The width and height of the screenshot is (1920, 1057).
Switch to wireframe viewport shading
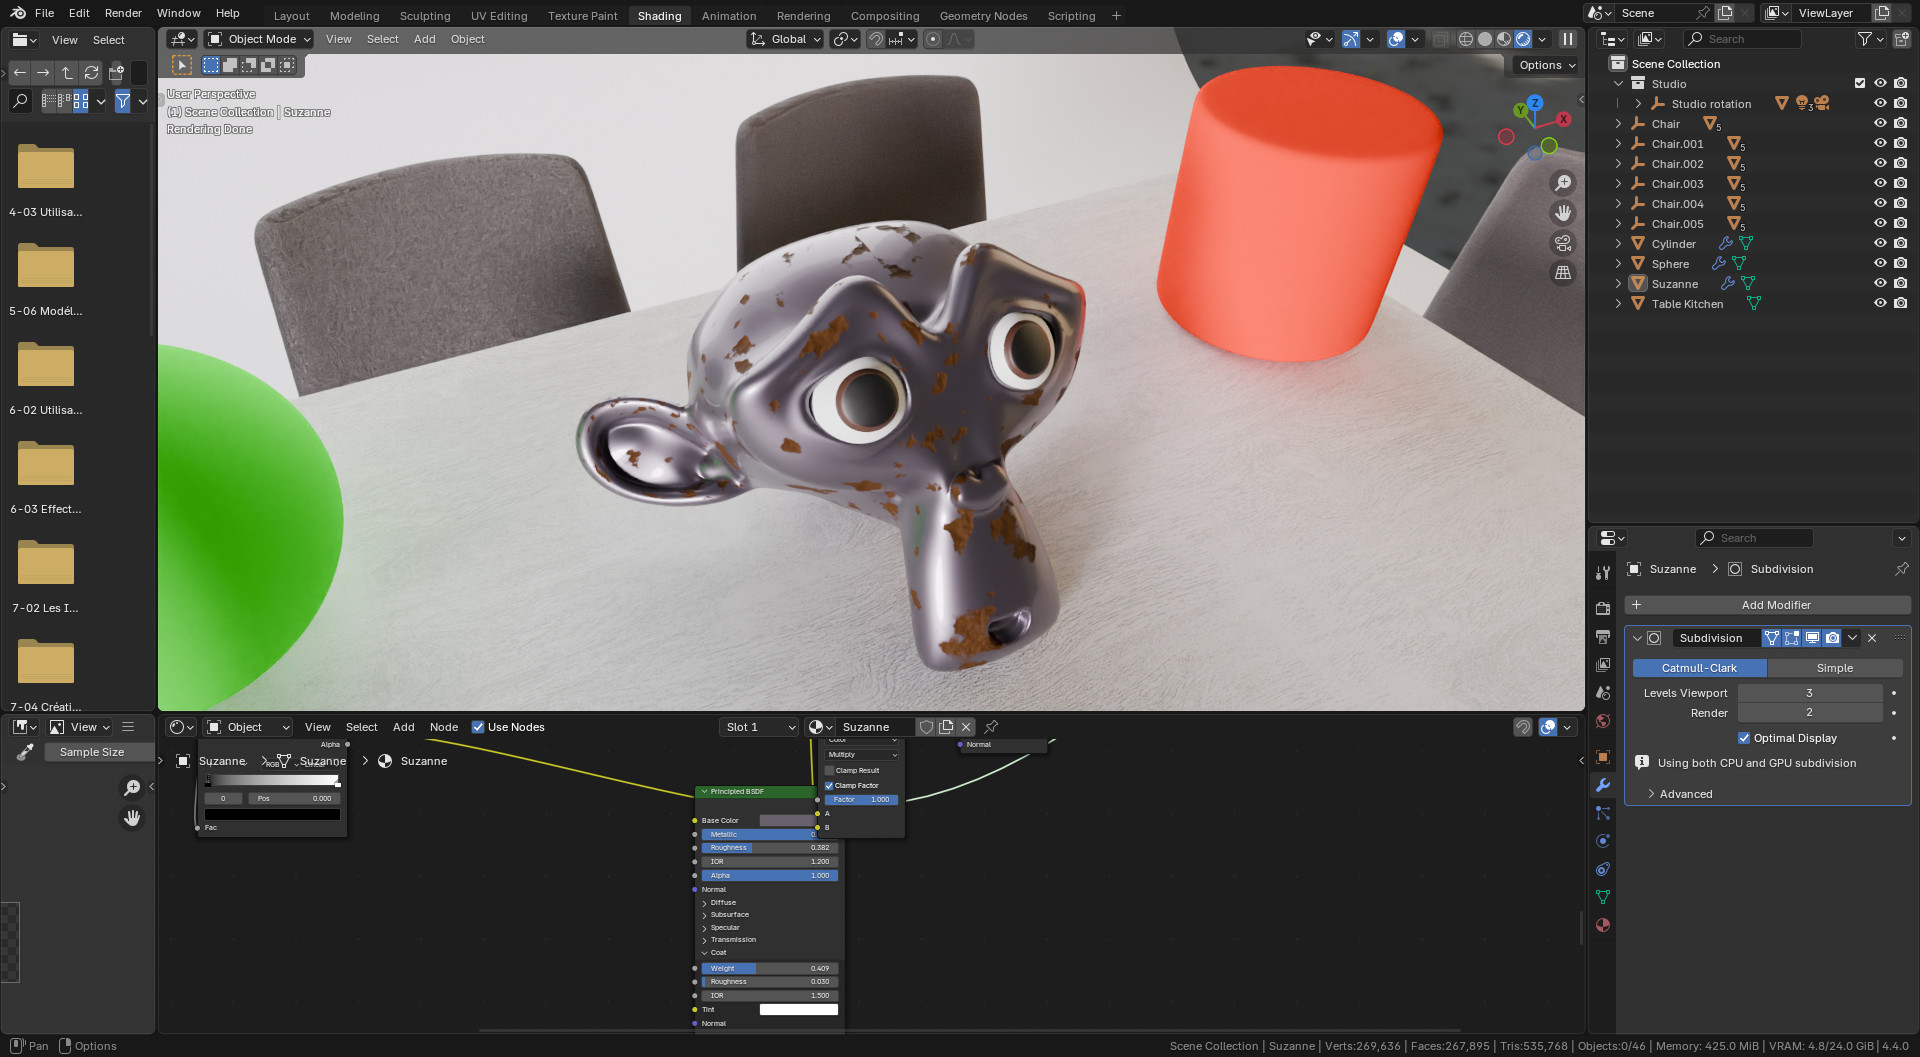pyautogui.click(x=1466, y=39)
